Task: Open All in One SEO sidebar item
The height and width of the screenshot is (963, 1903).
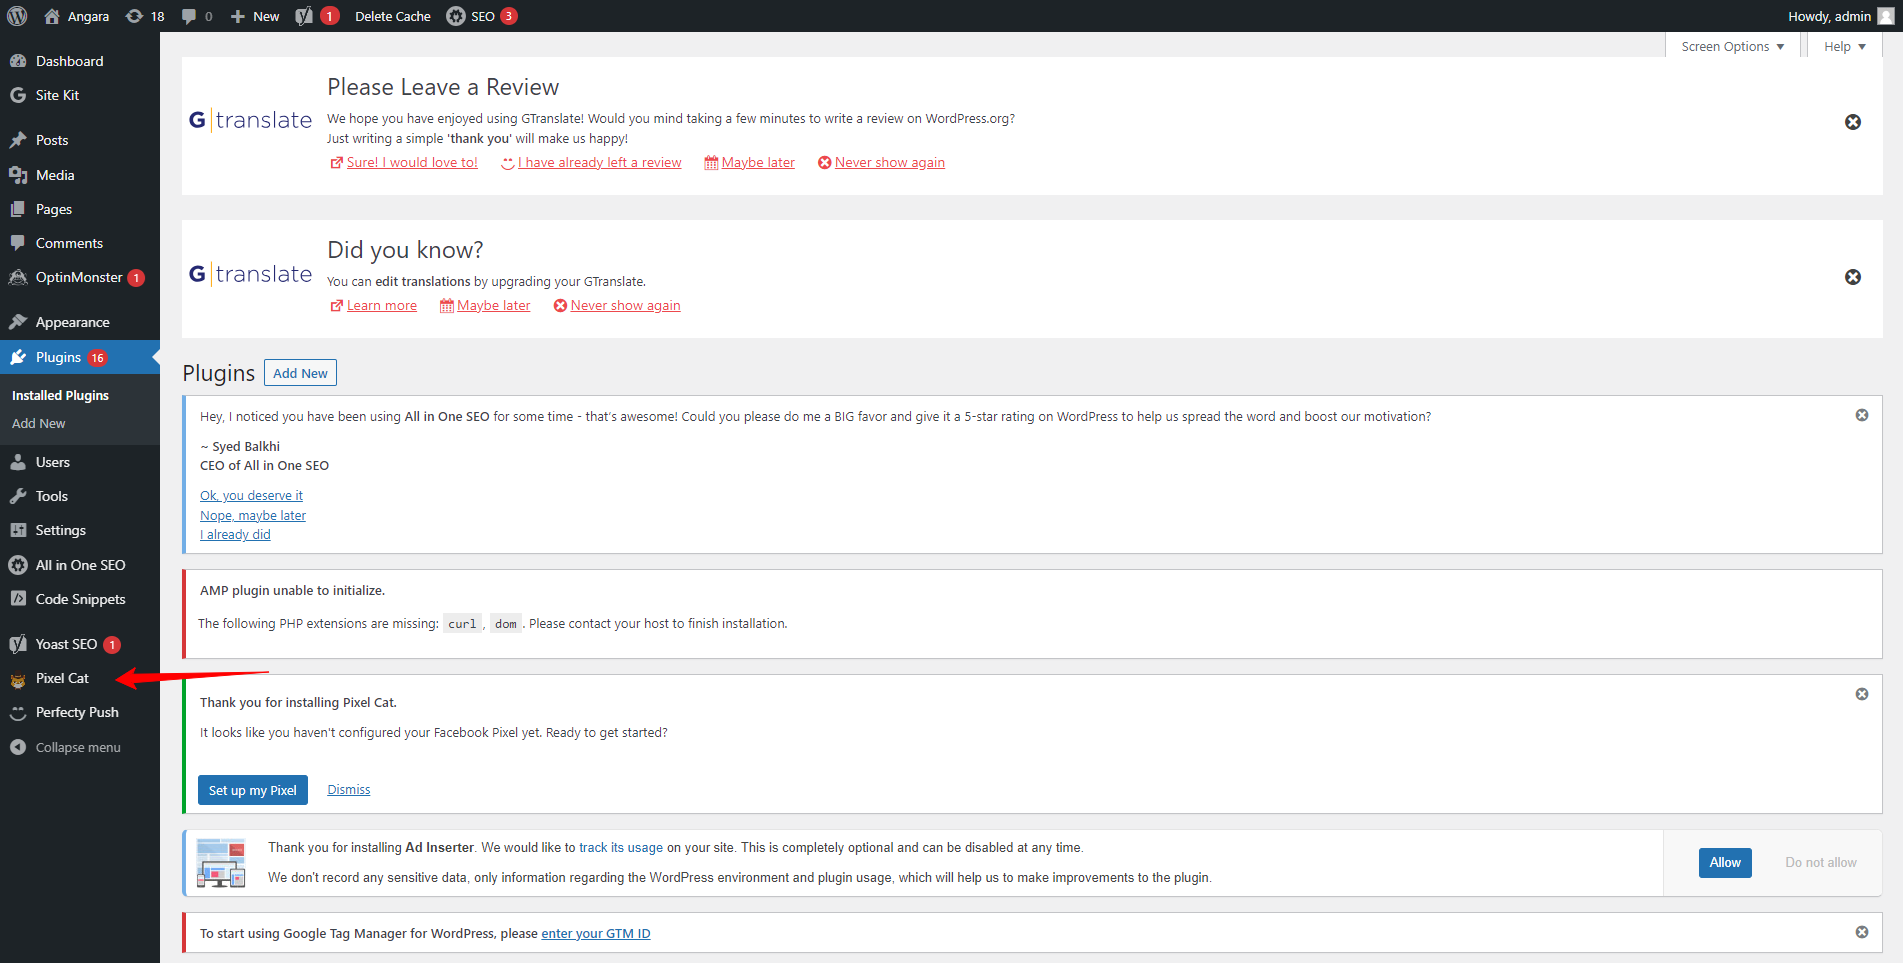Action: [80, 565]
